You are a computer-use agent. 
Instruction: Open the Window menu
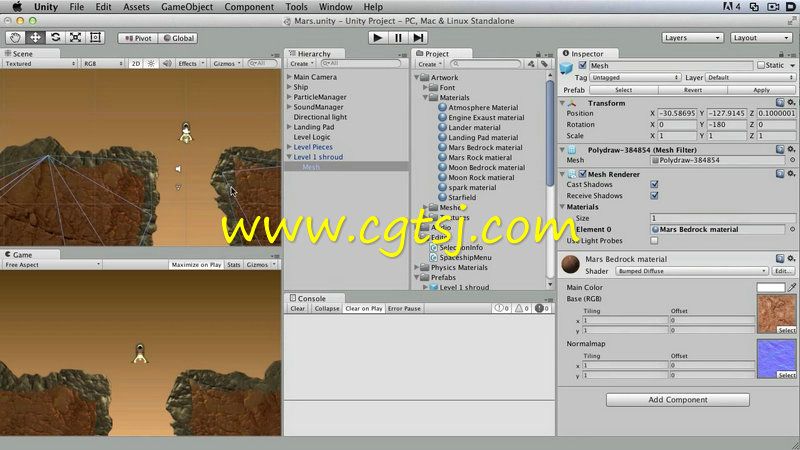click(335, 7)
